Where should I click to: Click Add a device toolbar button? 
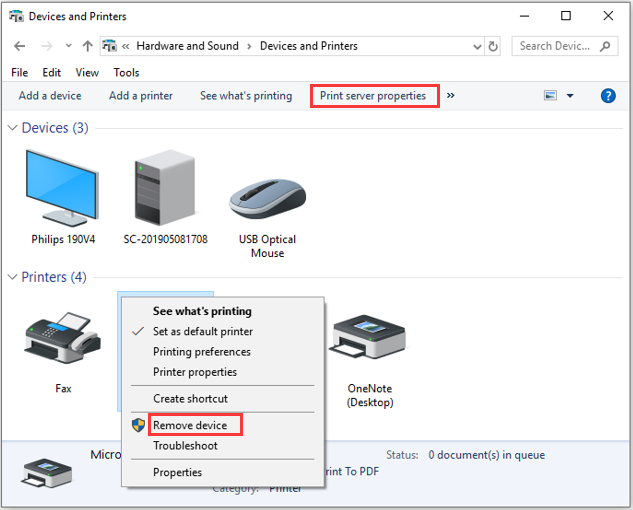(x=50, y=96)
